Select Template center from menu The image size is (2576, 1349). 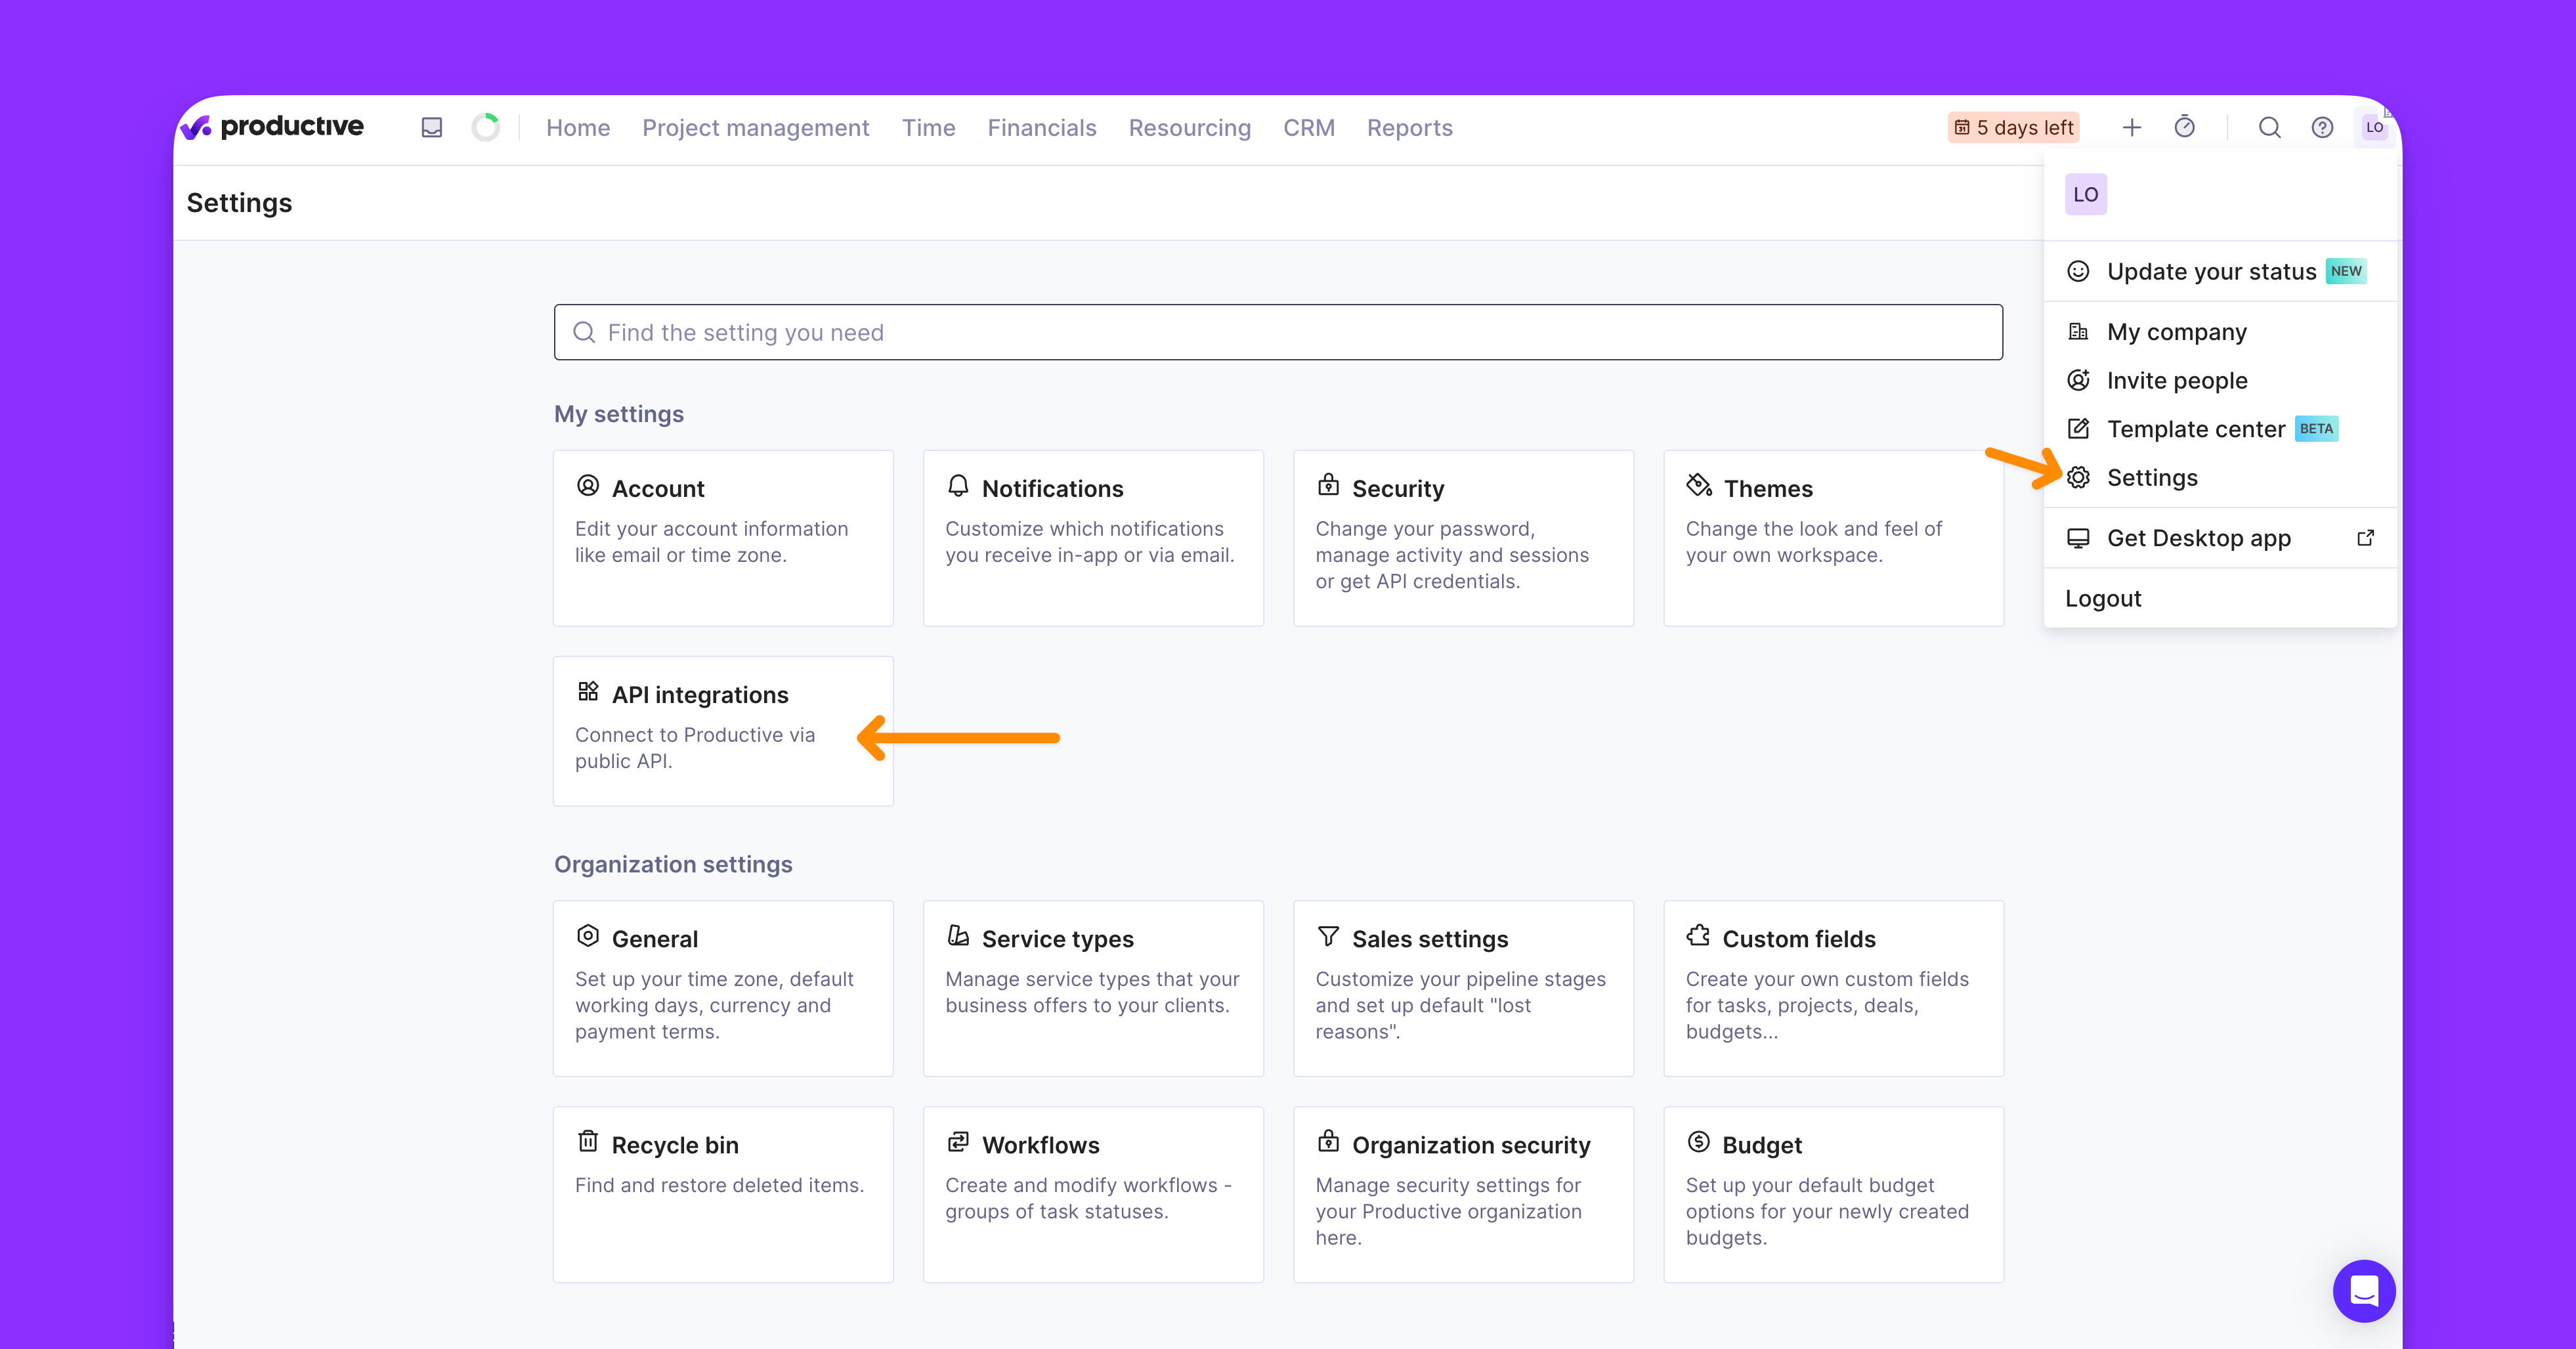pos(2195,429)
